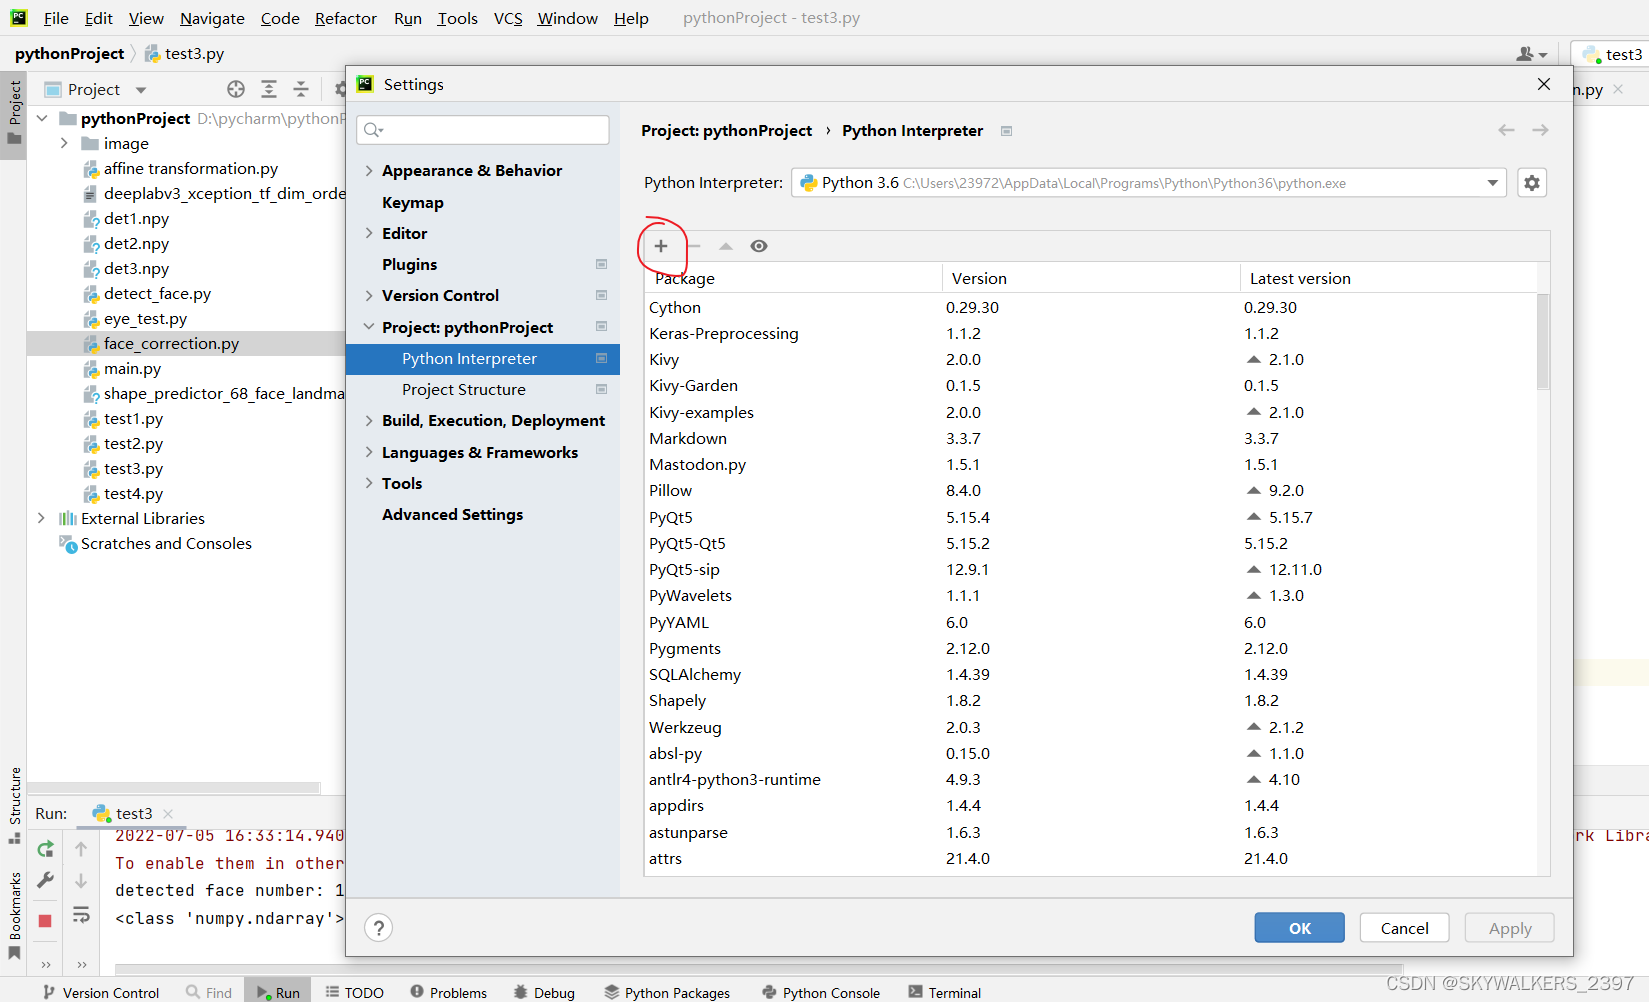Open the File menu
Image resolution: width=1649 pixels, height=1002 pixels.
click(x=56, y=18)
